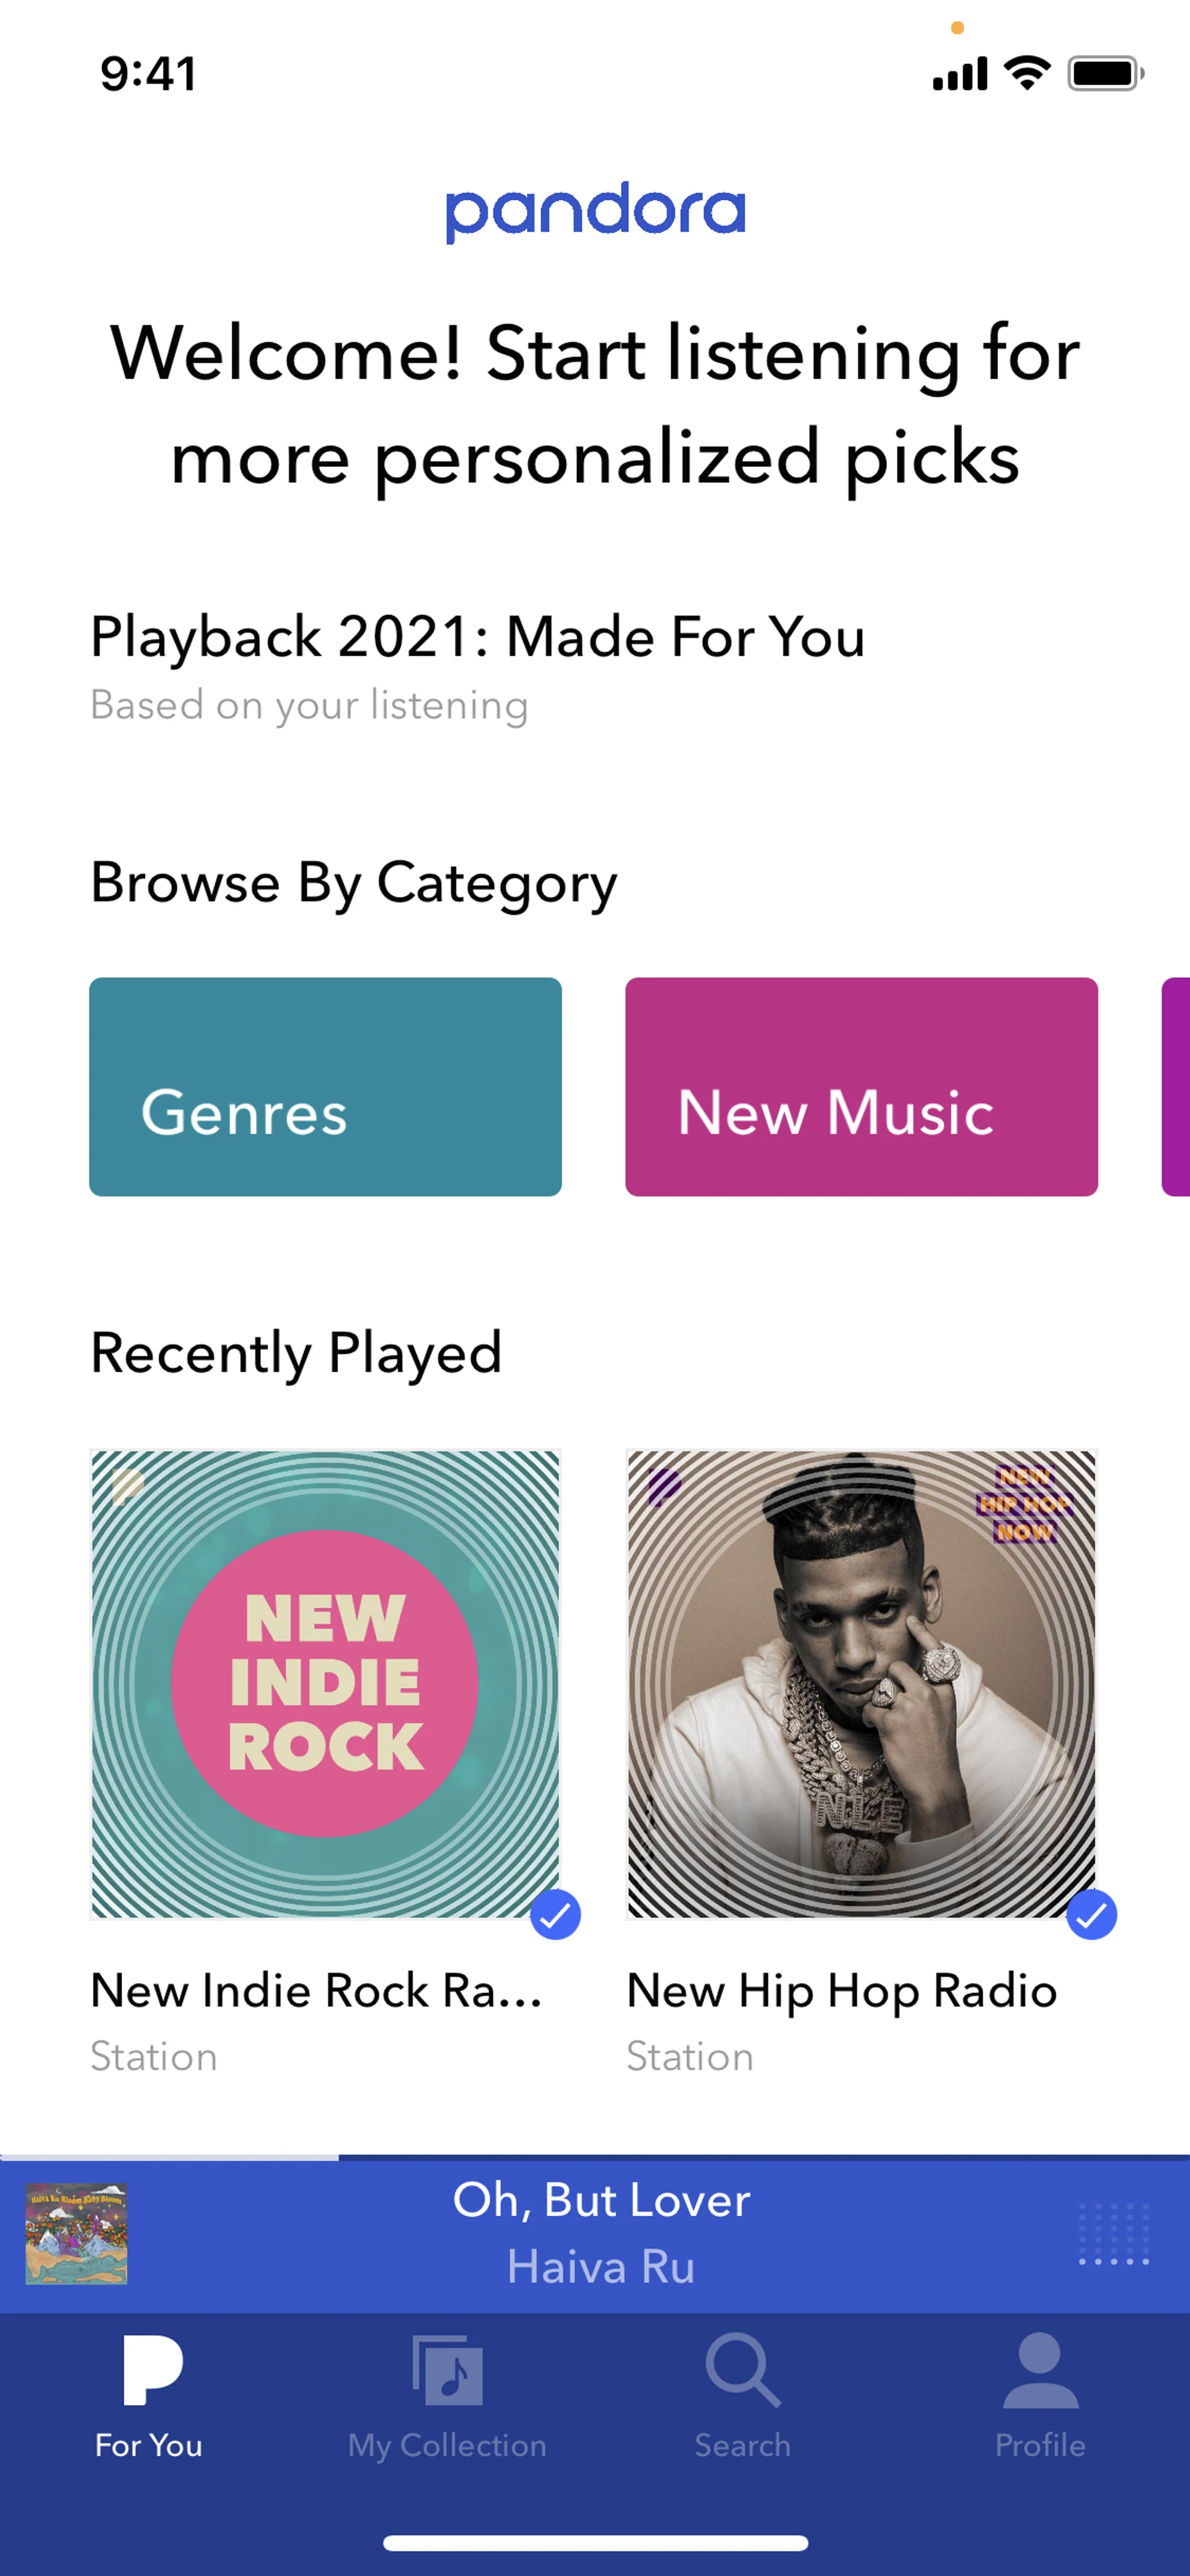Tap the now-playing dotted grid icon
Viewport: 1190px width, 2576px height.
(1114, 2233)
